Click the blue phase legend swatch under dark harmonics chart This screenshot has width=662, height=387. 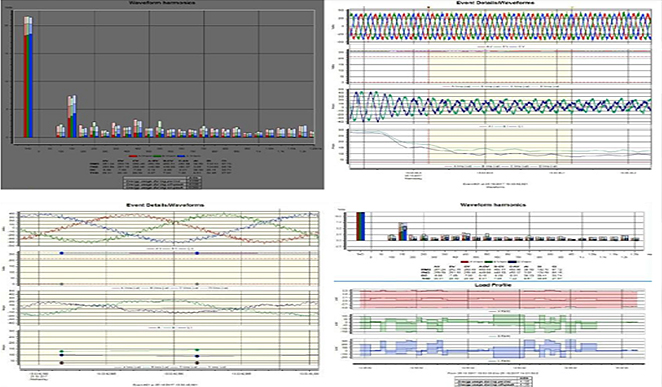182,156
